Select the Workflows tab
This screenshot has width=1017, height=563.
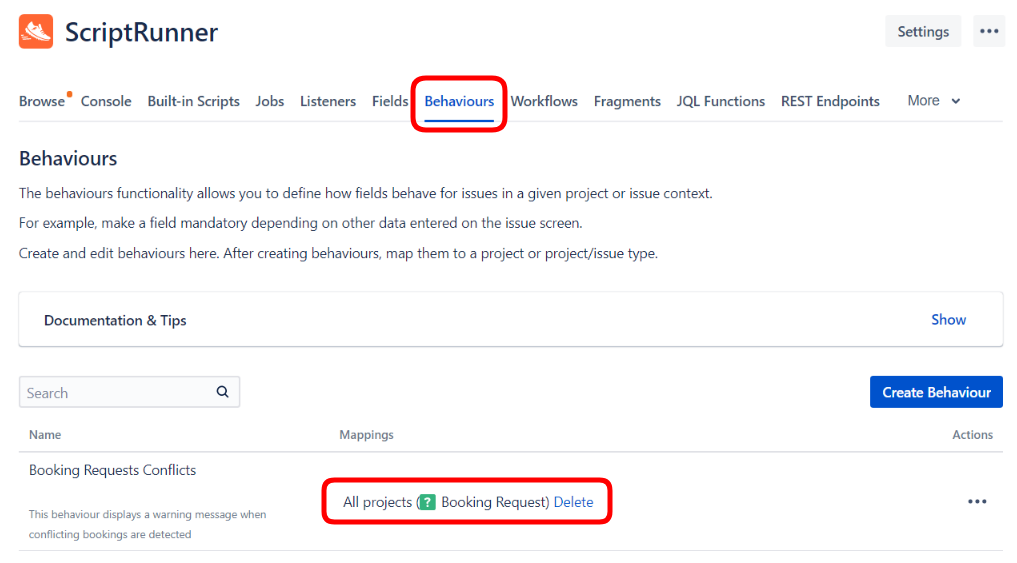tap(544, 101)
